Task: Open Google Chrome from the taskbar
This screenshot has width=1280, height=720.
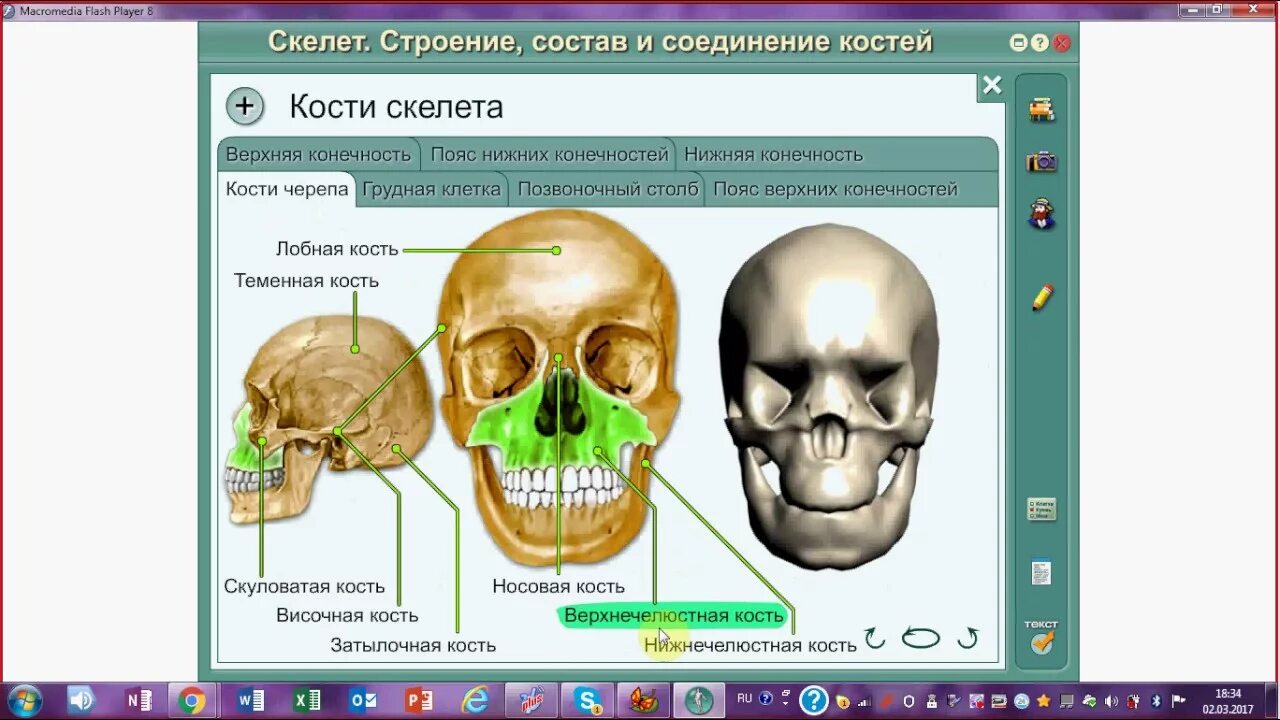Action: pos(190,700)
